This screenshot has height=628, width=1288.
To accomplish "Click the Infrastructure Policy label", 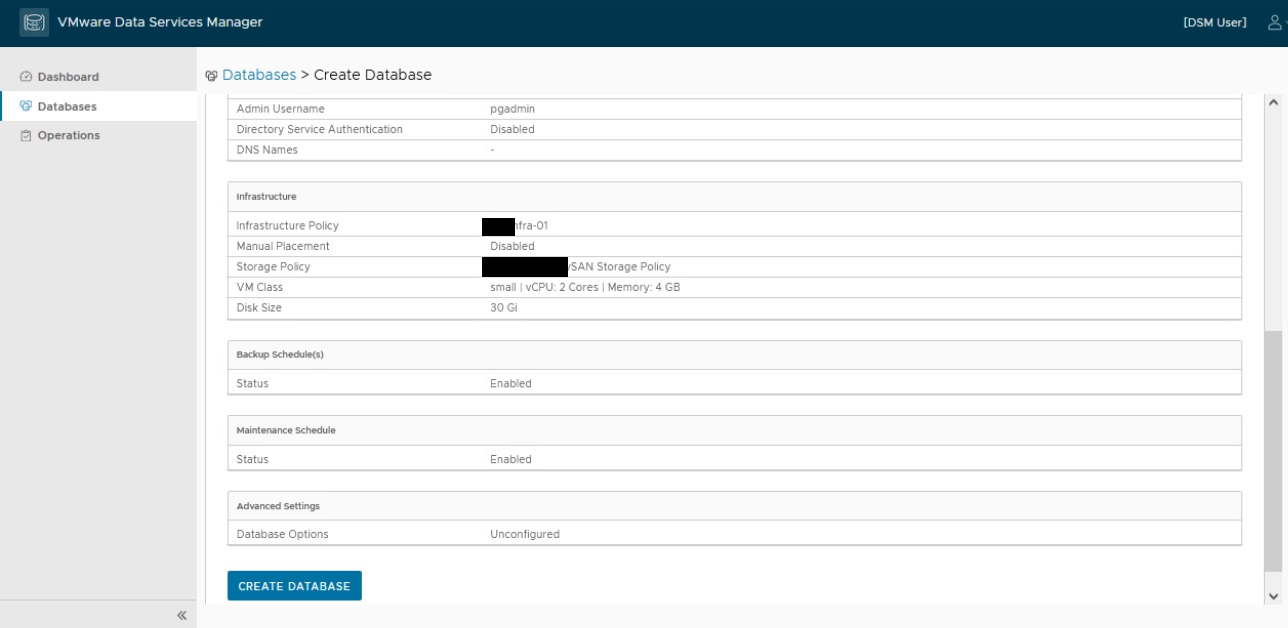I will click(288, 226).
